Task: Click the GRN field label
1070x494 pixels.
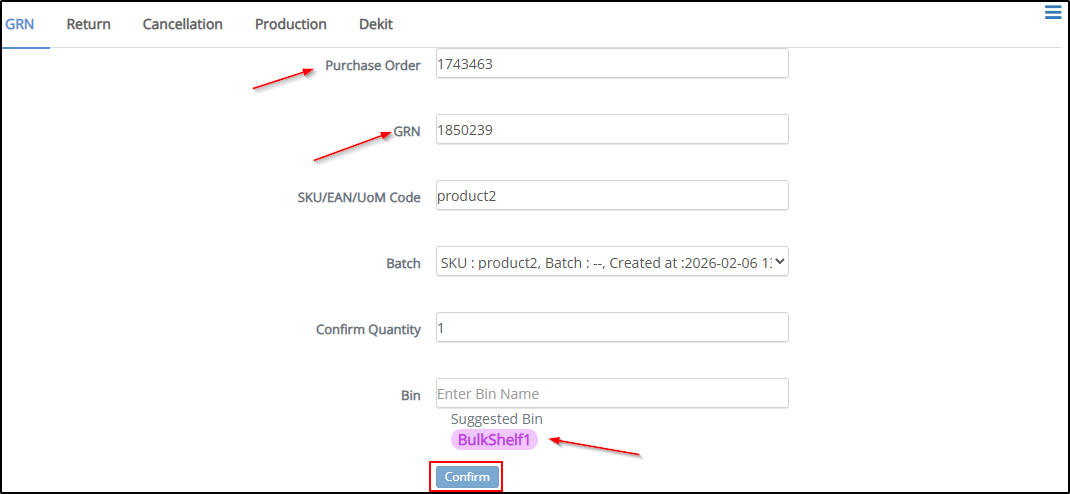Action: [x=407, y=131]
